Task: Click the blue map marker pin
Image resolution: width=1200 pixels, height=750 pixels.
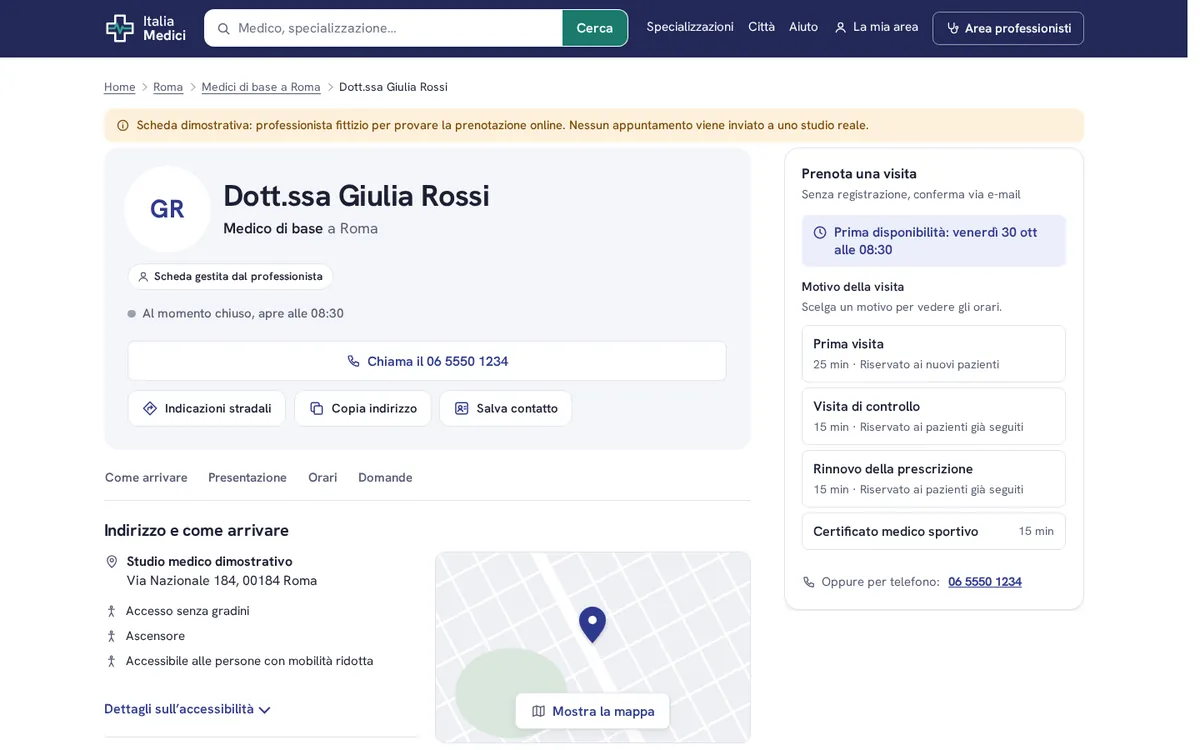Action: (592, 624)
